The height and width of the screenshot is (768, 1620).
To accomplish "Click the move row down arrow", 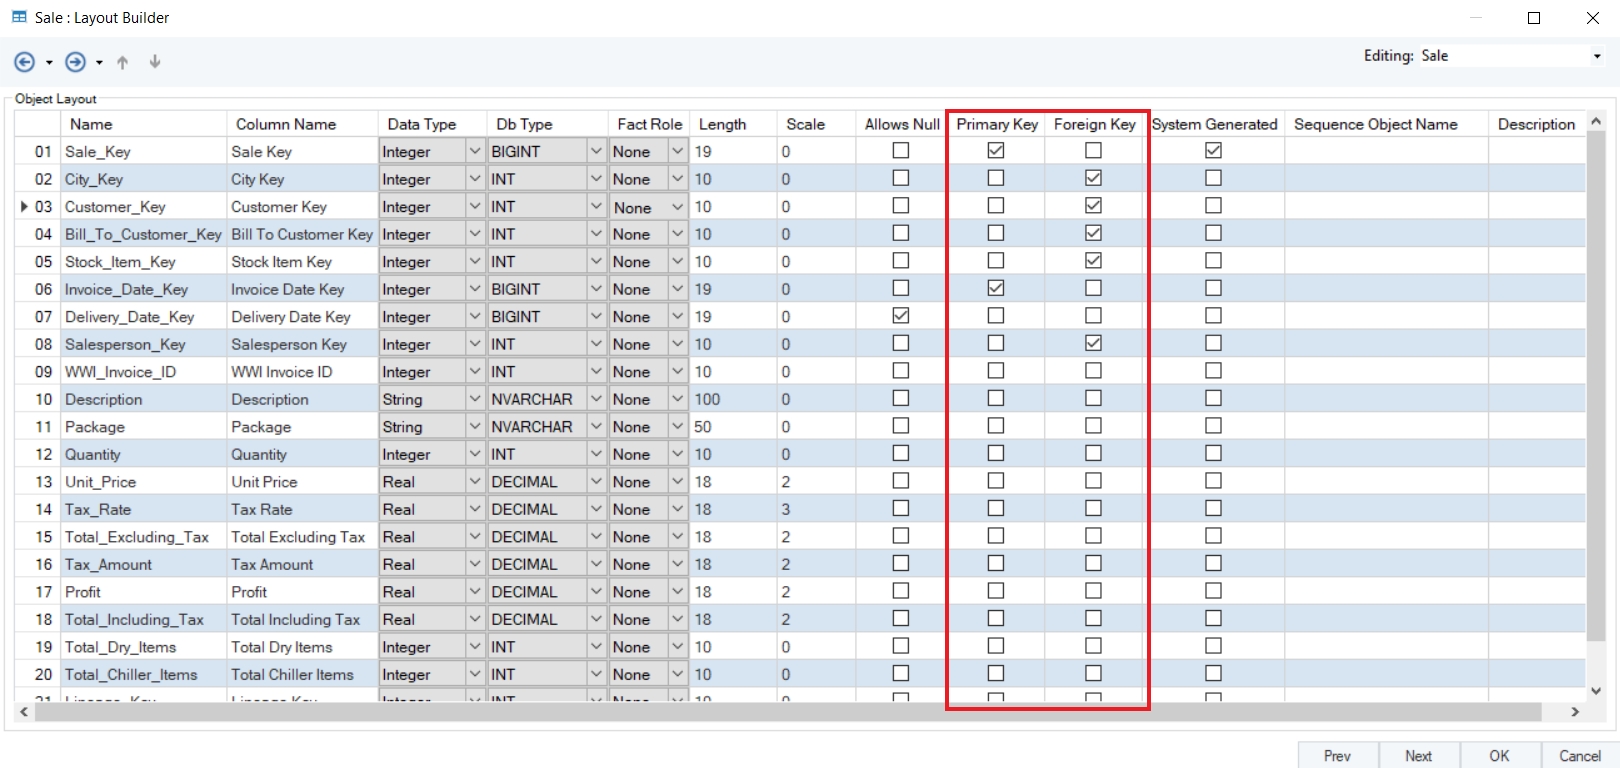I will tap(155, 62).
